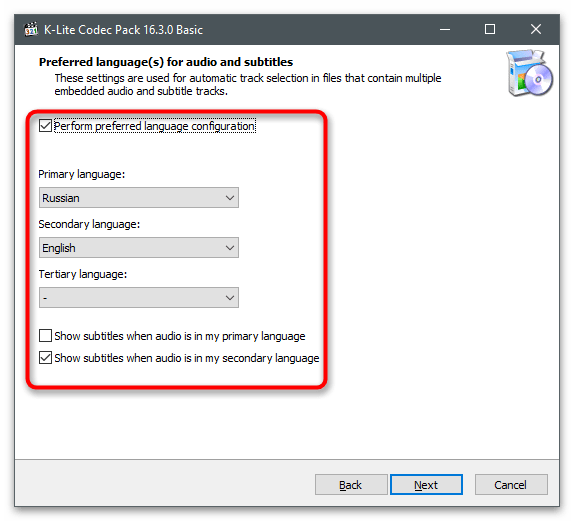574x521 pixels.
Task: Cancel the K-Lite installation
Action: [511, 485]
